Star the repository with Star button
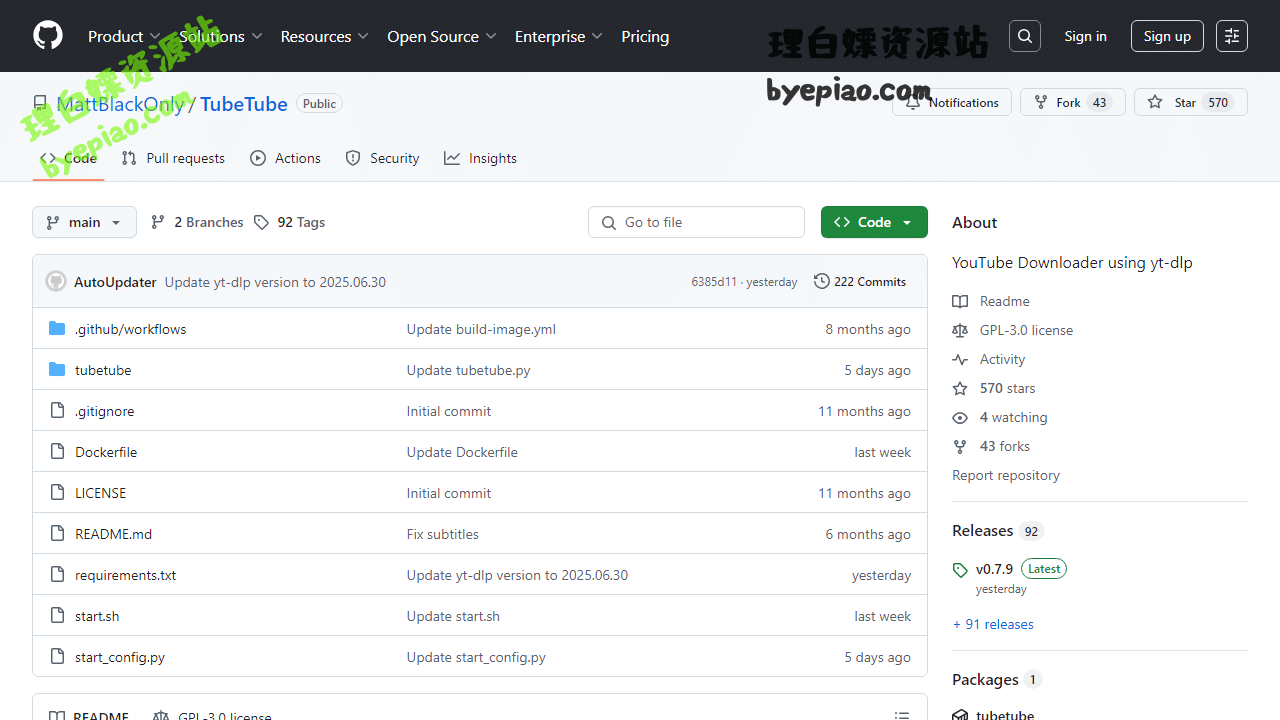Image resolution: width=1280 pixels, height=720 pixels. (1190, 102)
